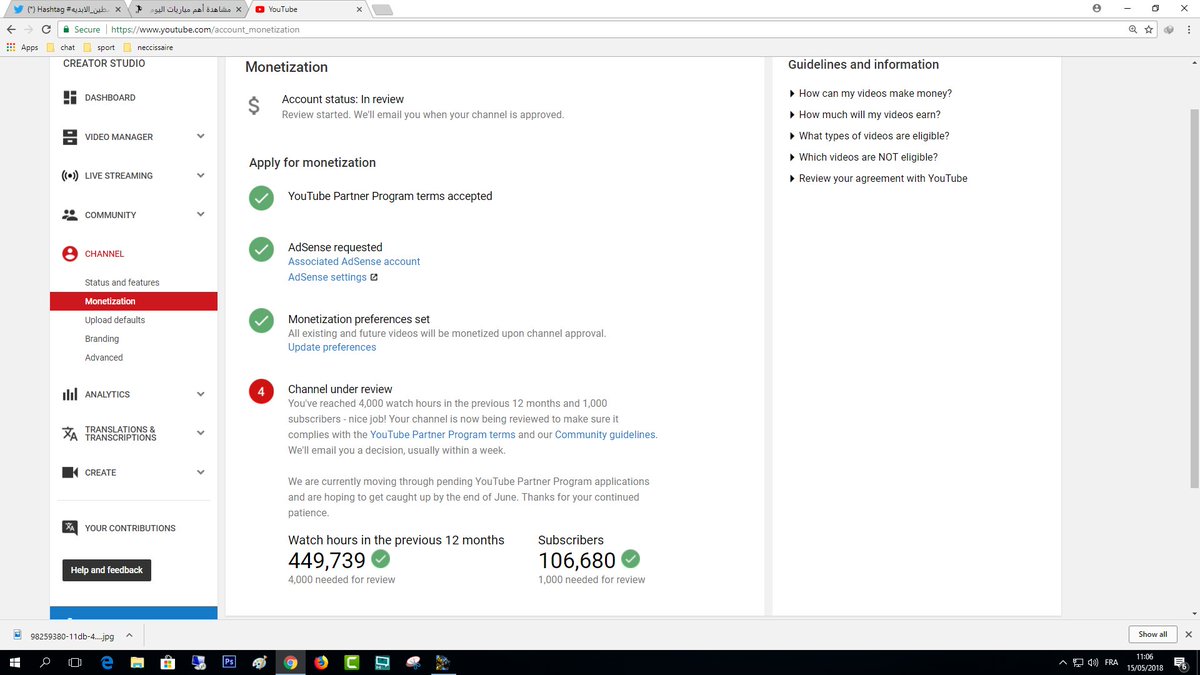Expand the Video Manager section chevron

tap(200, 137)
